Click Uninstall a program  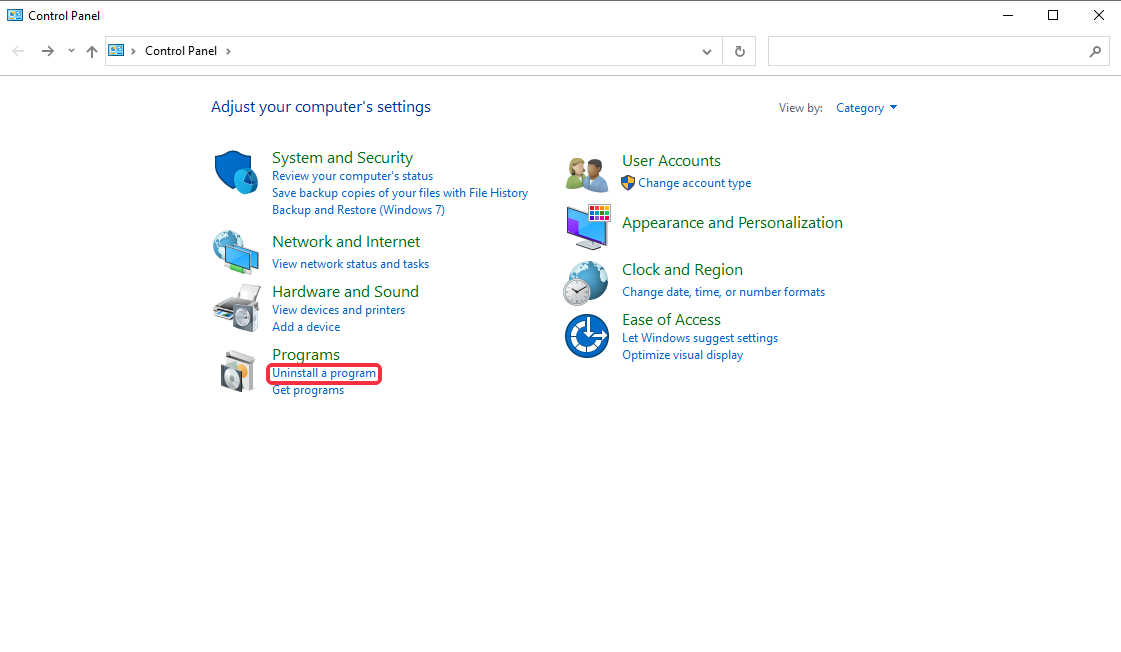(324, 373)
